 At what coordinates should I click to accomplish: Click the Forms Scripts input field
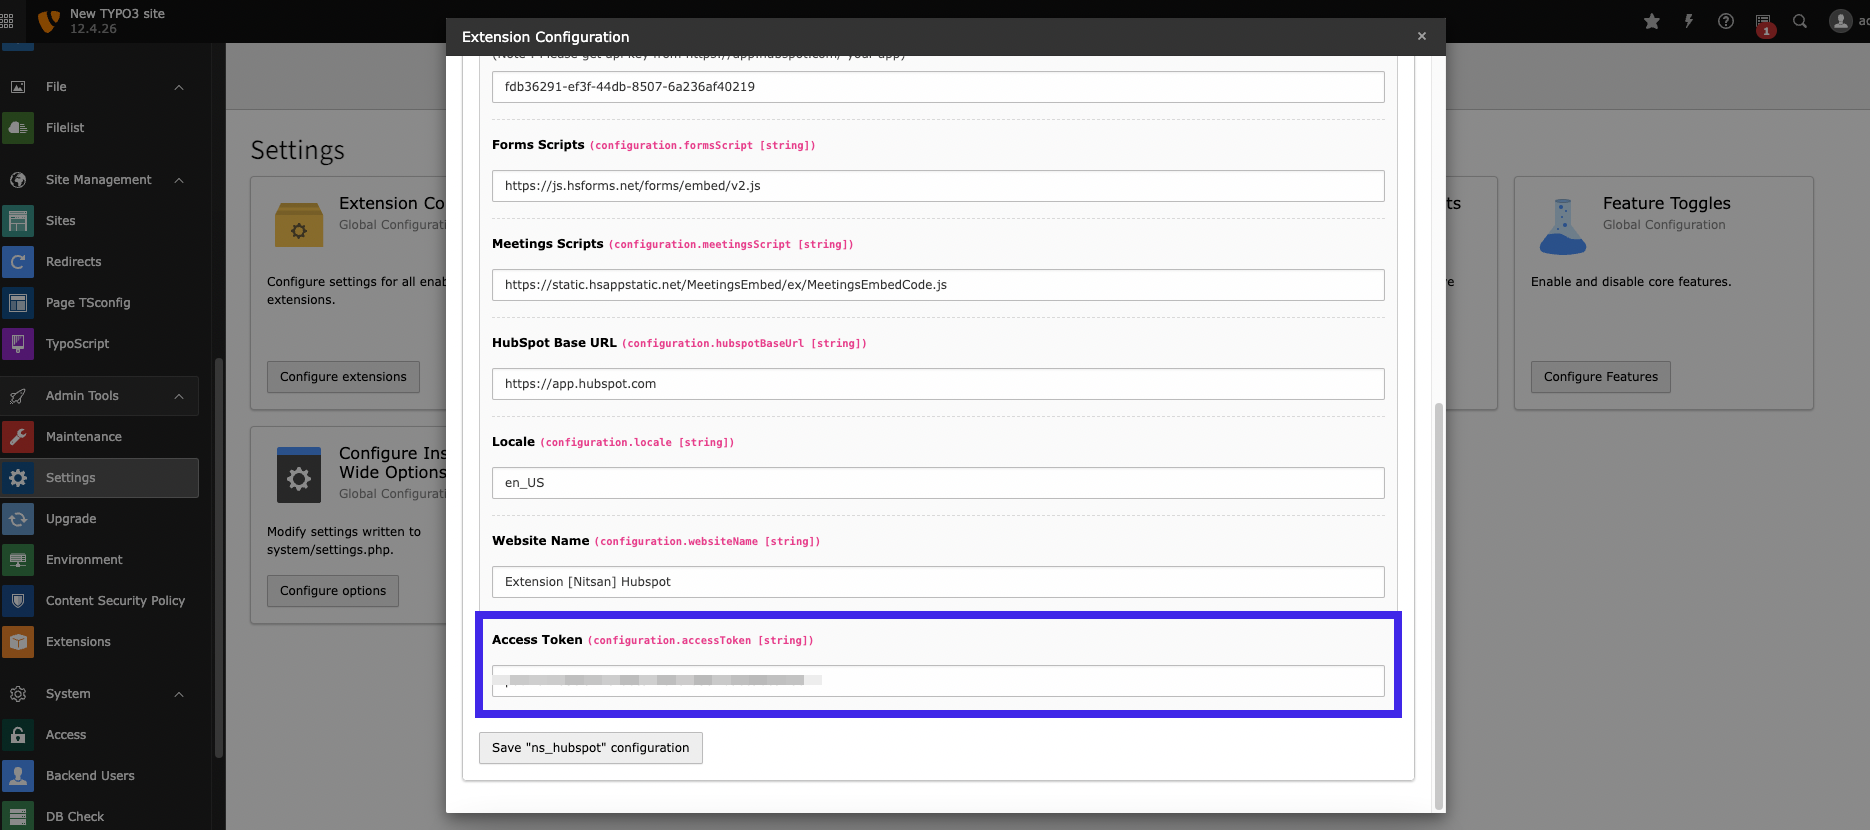pos(938,186)
